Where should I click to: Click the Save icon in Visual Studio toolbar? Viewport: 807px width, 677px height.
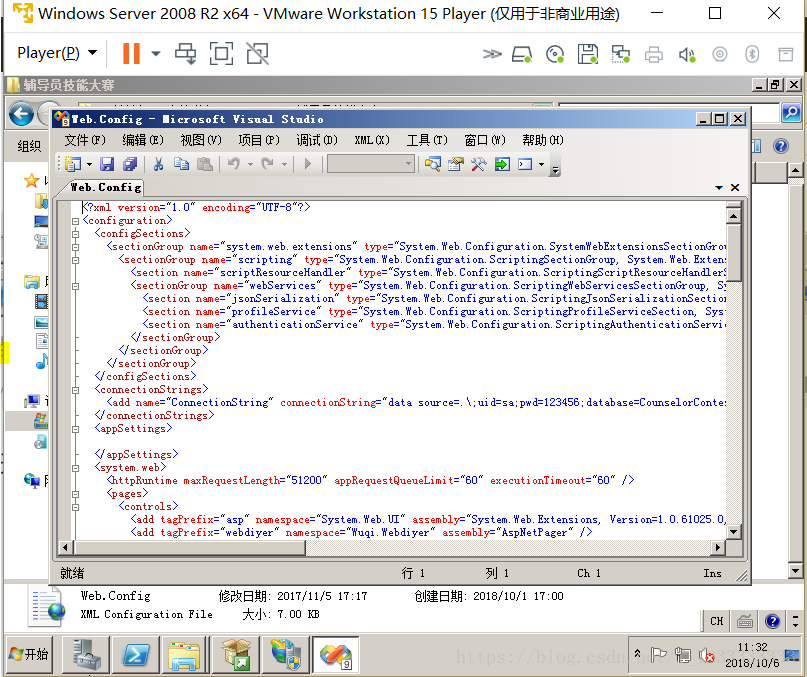point(107,164)
